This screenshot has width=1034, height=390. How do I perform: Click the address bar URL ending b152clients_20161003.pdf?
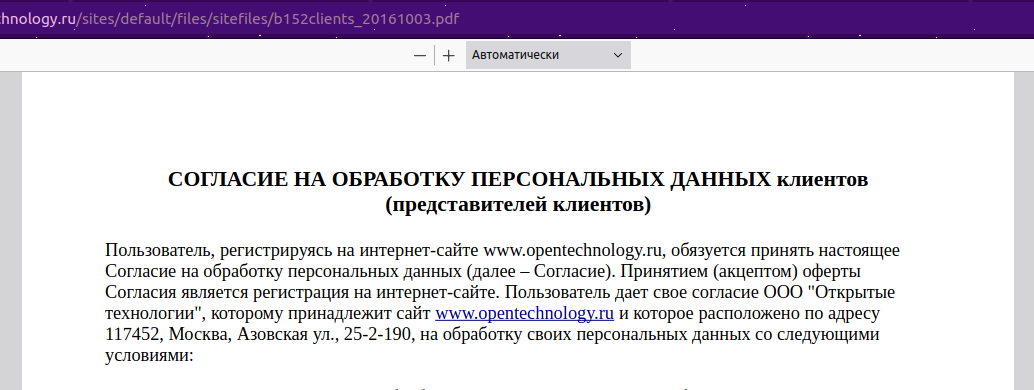[x=229, y=18]
